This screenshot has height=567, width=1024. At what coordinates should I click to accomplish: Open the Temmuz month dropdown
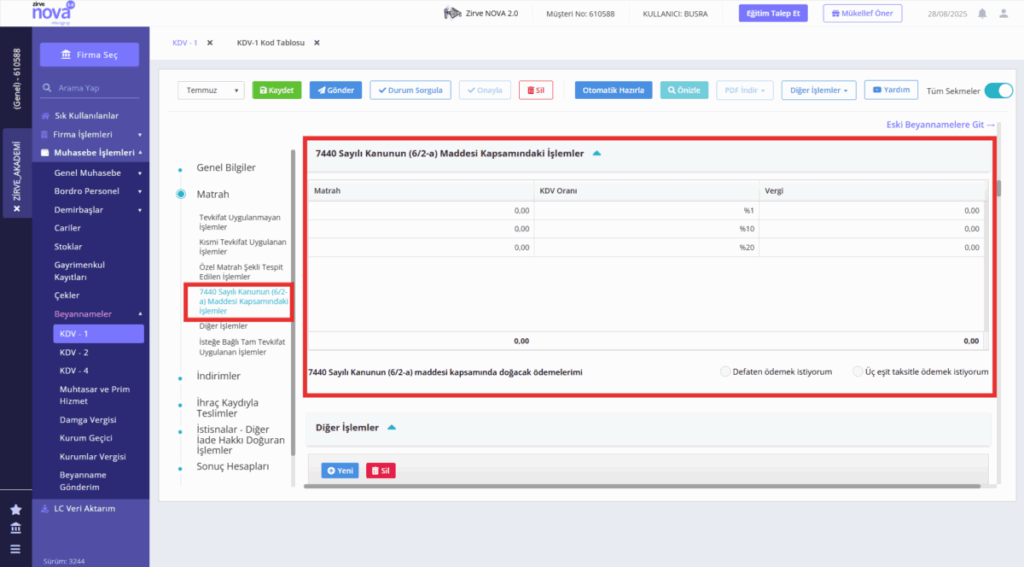(210, 90)
